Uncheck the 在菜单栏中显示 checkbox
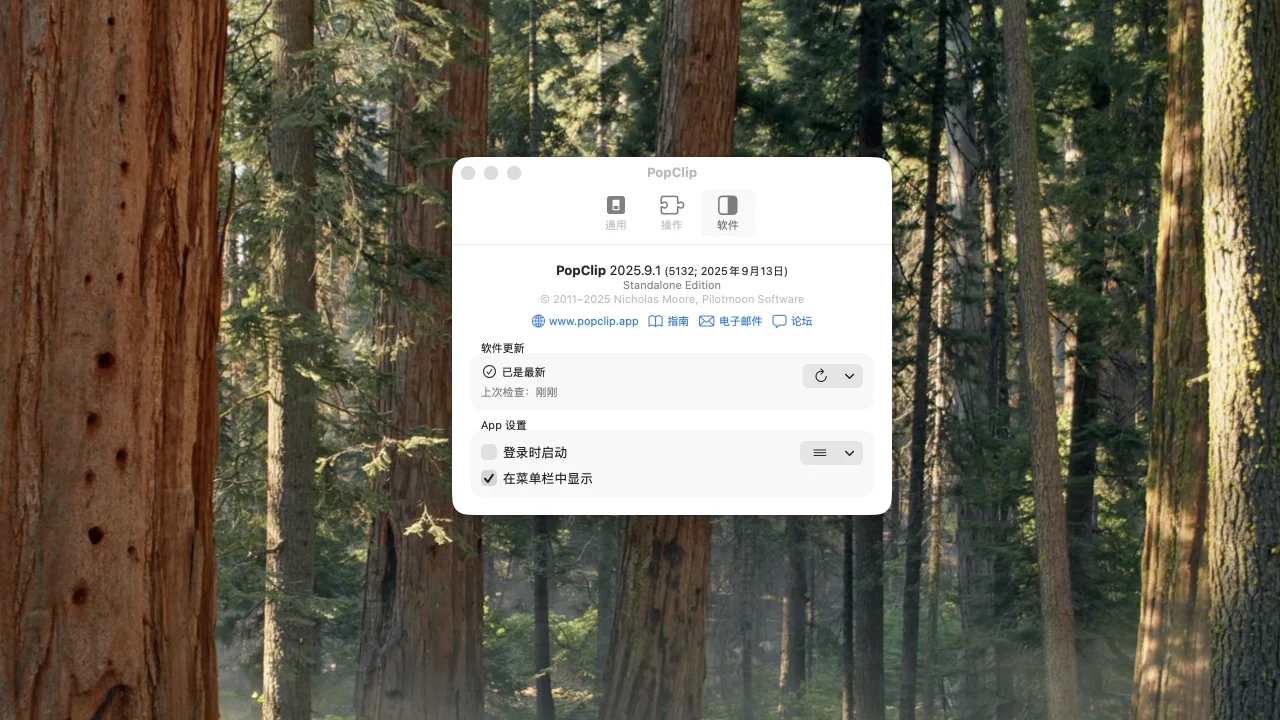The height and width of the screenshot is (720, 1280). click(x=489, y=479)
